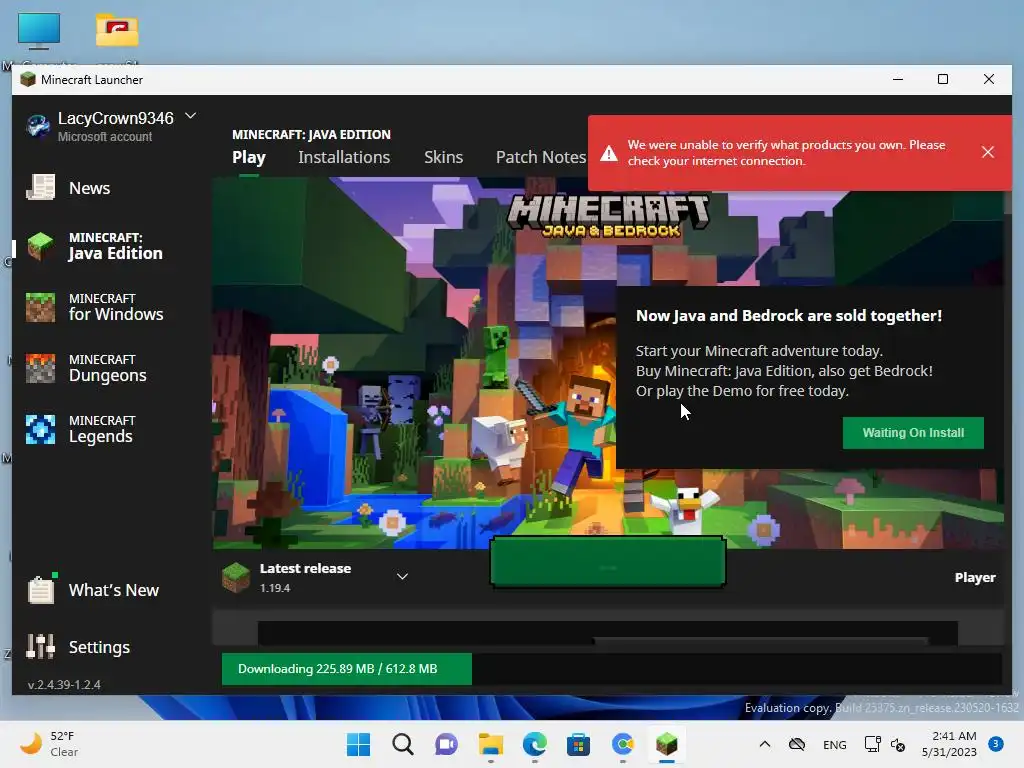Click the warning triangle icon in error banner

(609, 153)
